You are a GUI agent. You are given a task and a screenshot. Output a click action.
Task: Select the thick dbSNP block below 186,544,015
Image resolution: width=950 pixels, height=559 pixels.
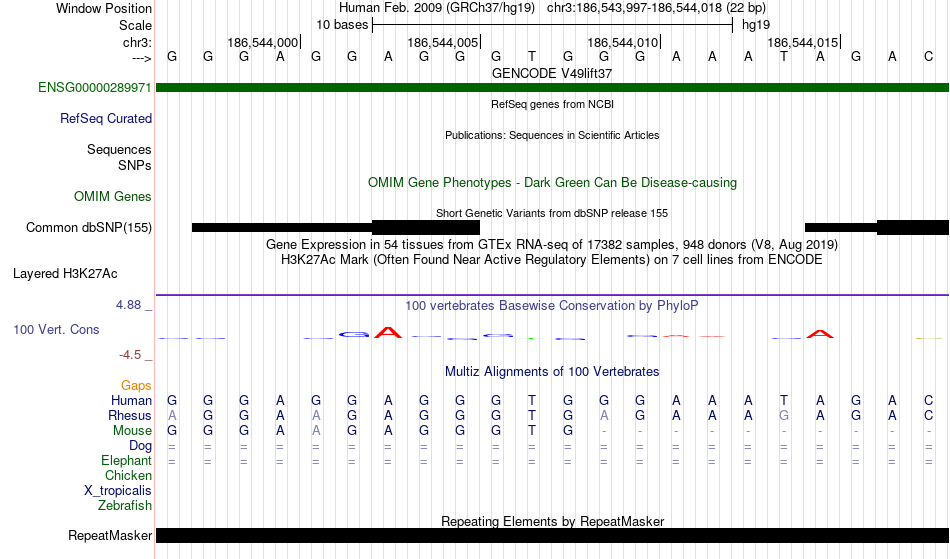912,228
